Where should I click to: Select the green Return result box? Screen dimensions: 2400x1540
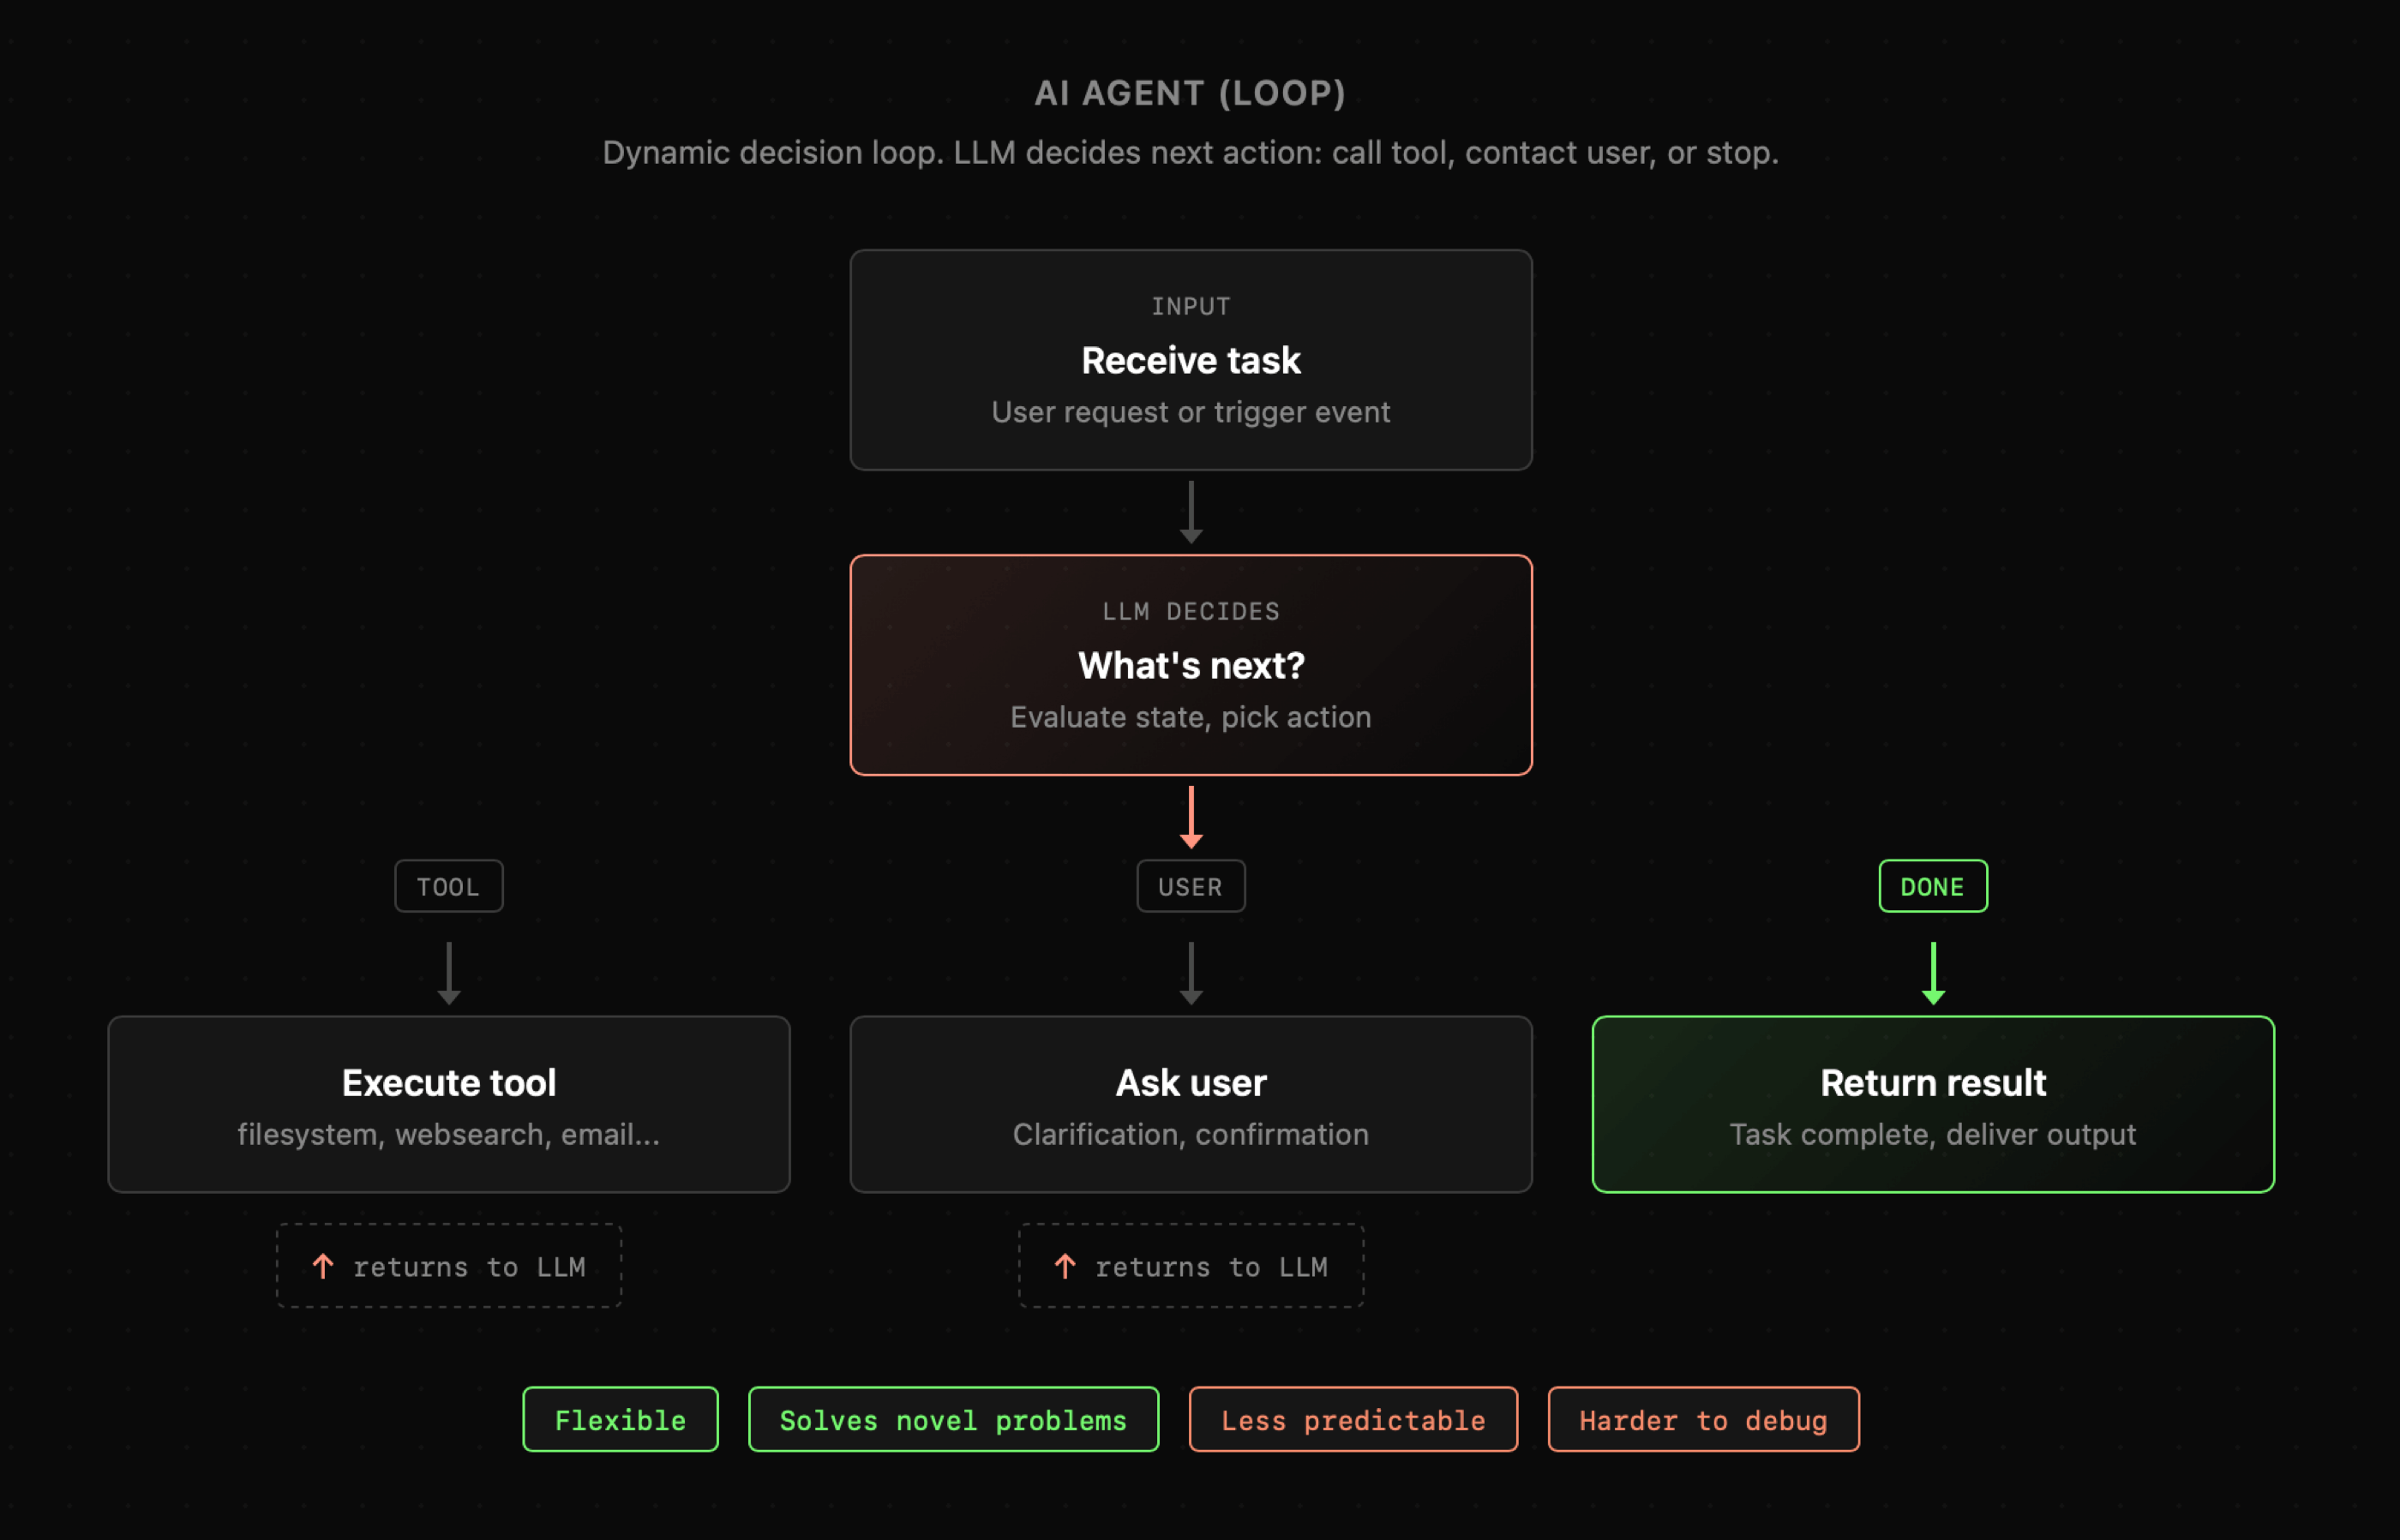(x=1932, y=1104)
